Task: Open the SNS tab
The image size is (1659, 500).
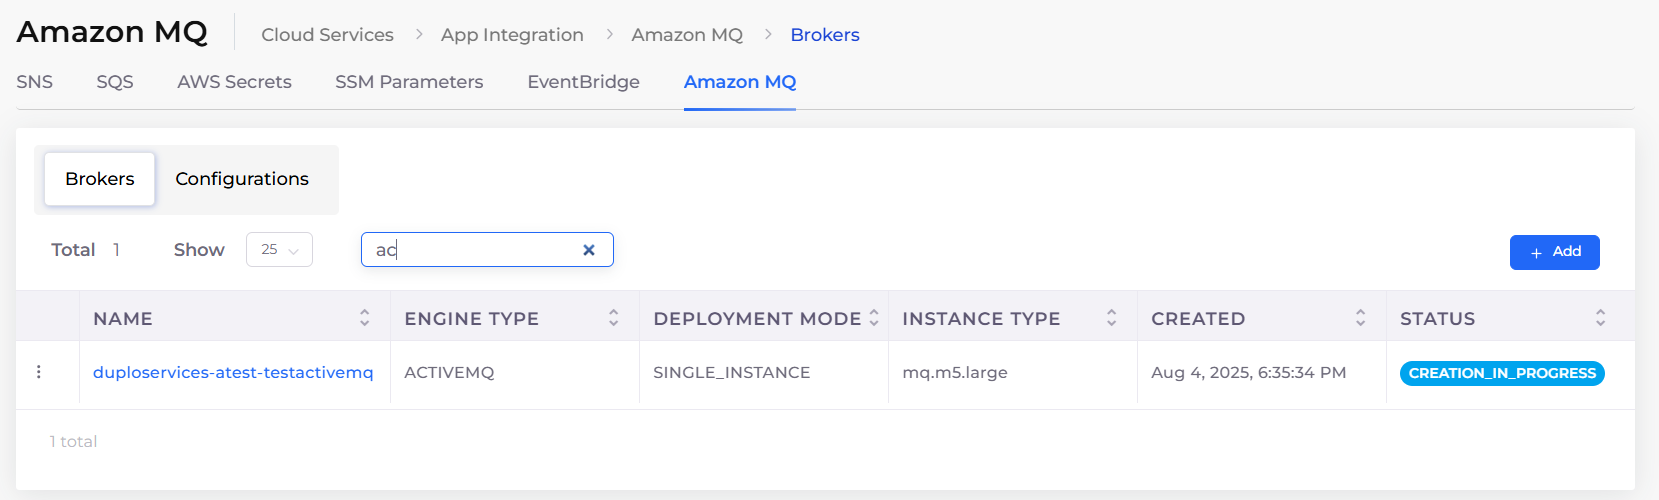Action: (x=35, y=82)
